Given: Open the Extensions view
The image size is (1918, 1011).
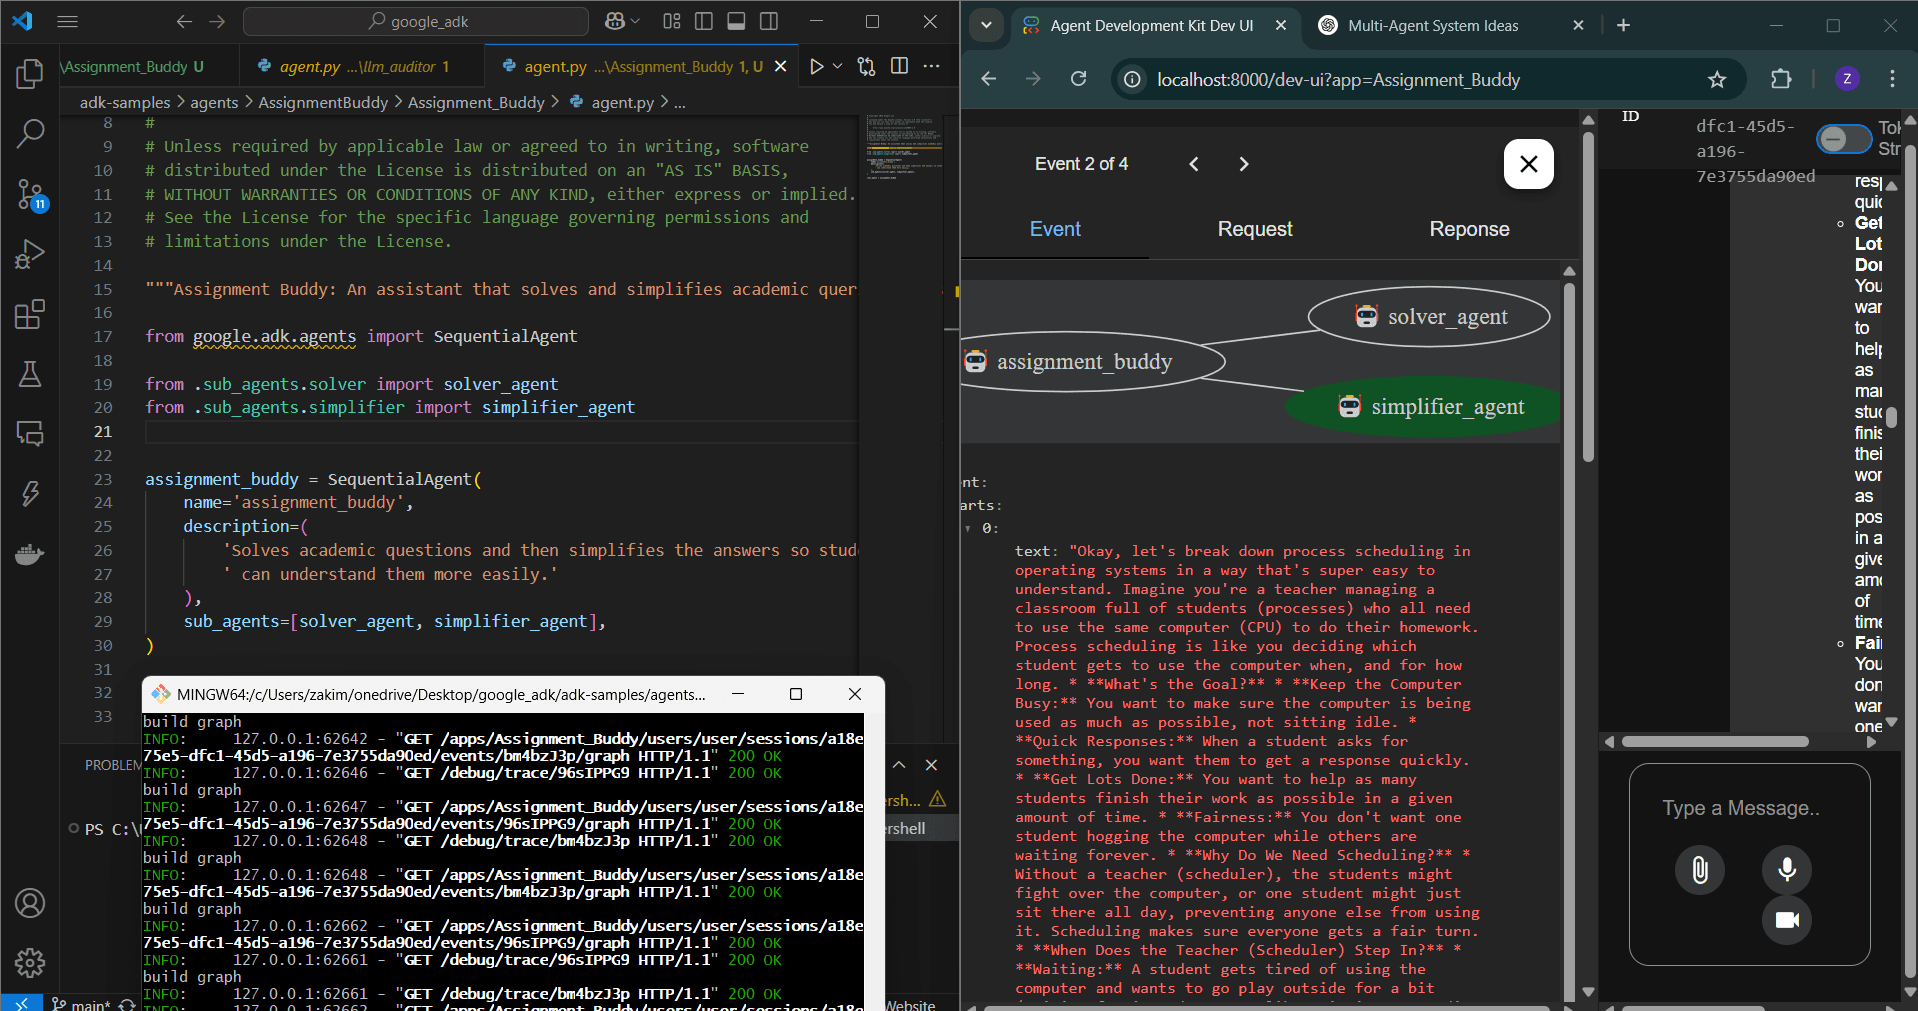Looking at the screenshot, I should [30, 314].
